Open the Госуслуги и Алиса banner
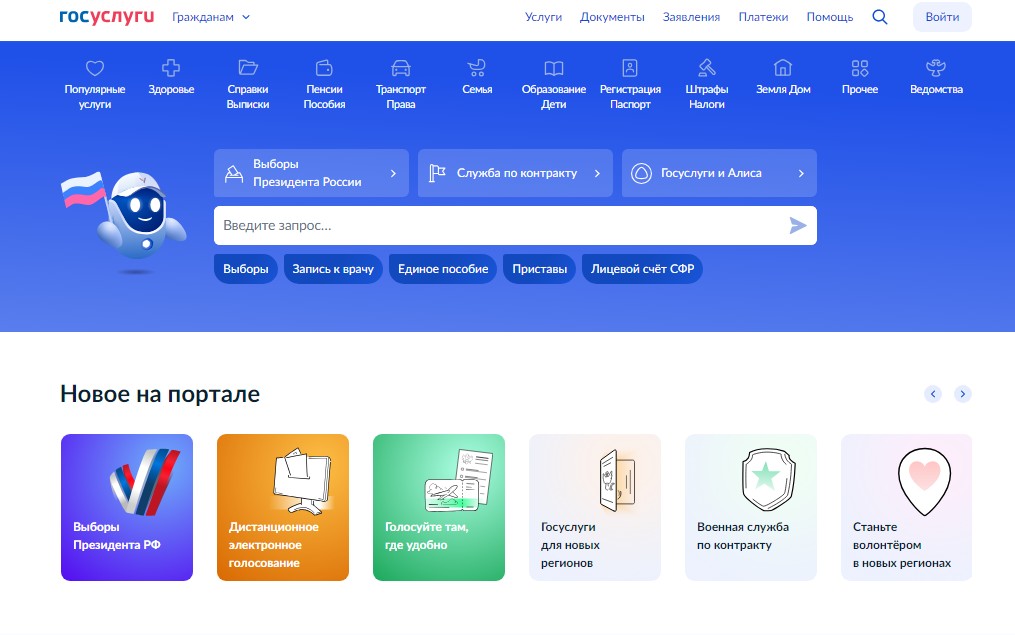This screenshot has width=1015, height=635. pos(719,173)
